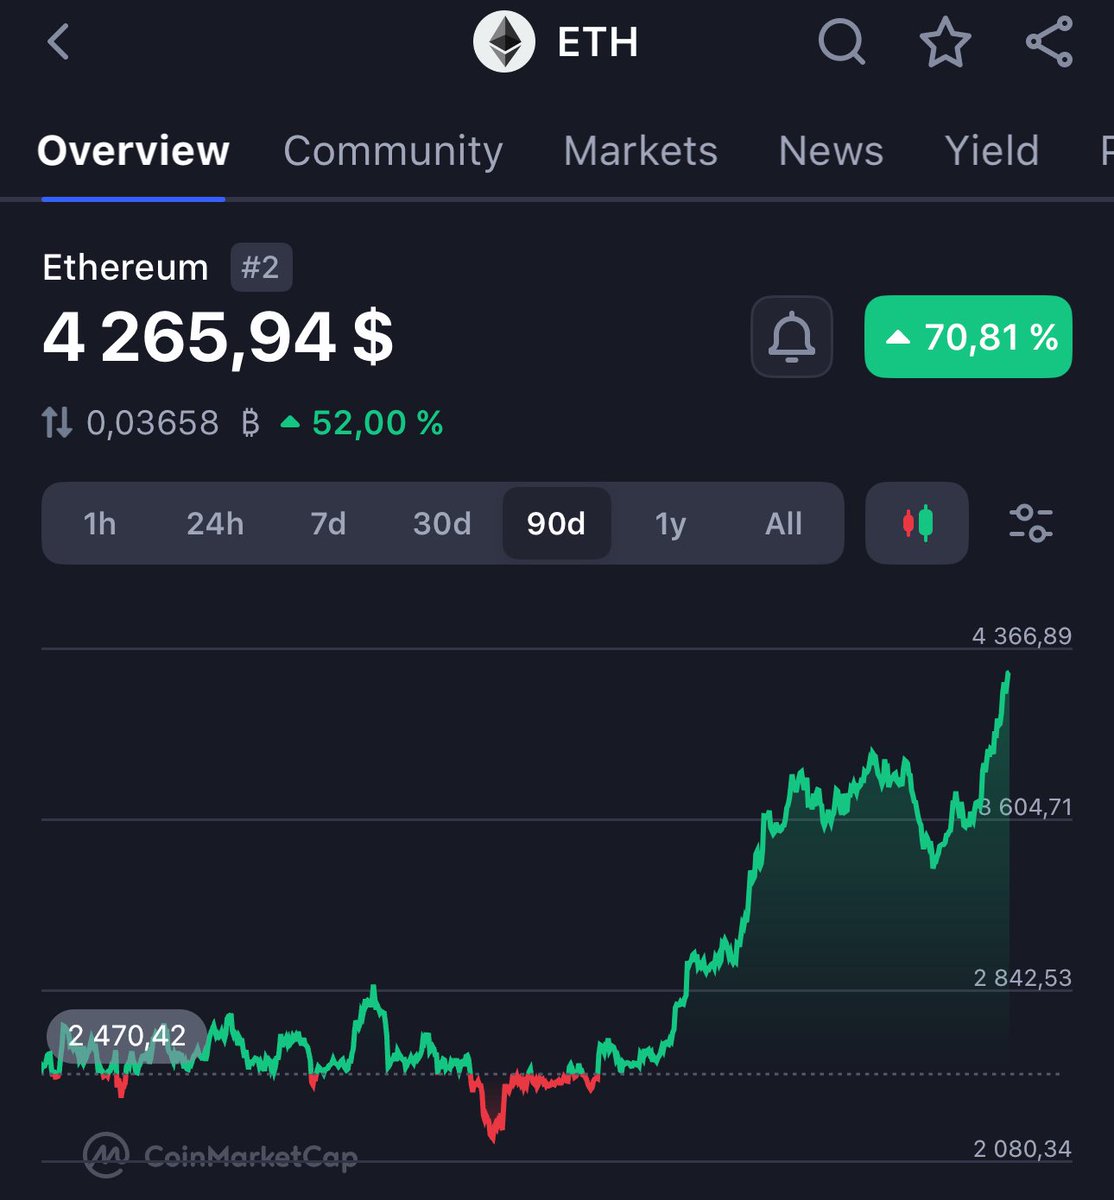Tap the green 70,81 % change badge
1114x1200 pixels.
968,337
